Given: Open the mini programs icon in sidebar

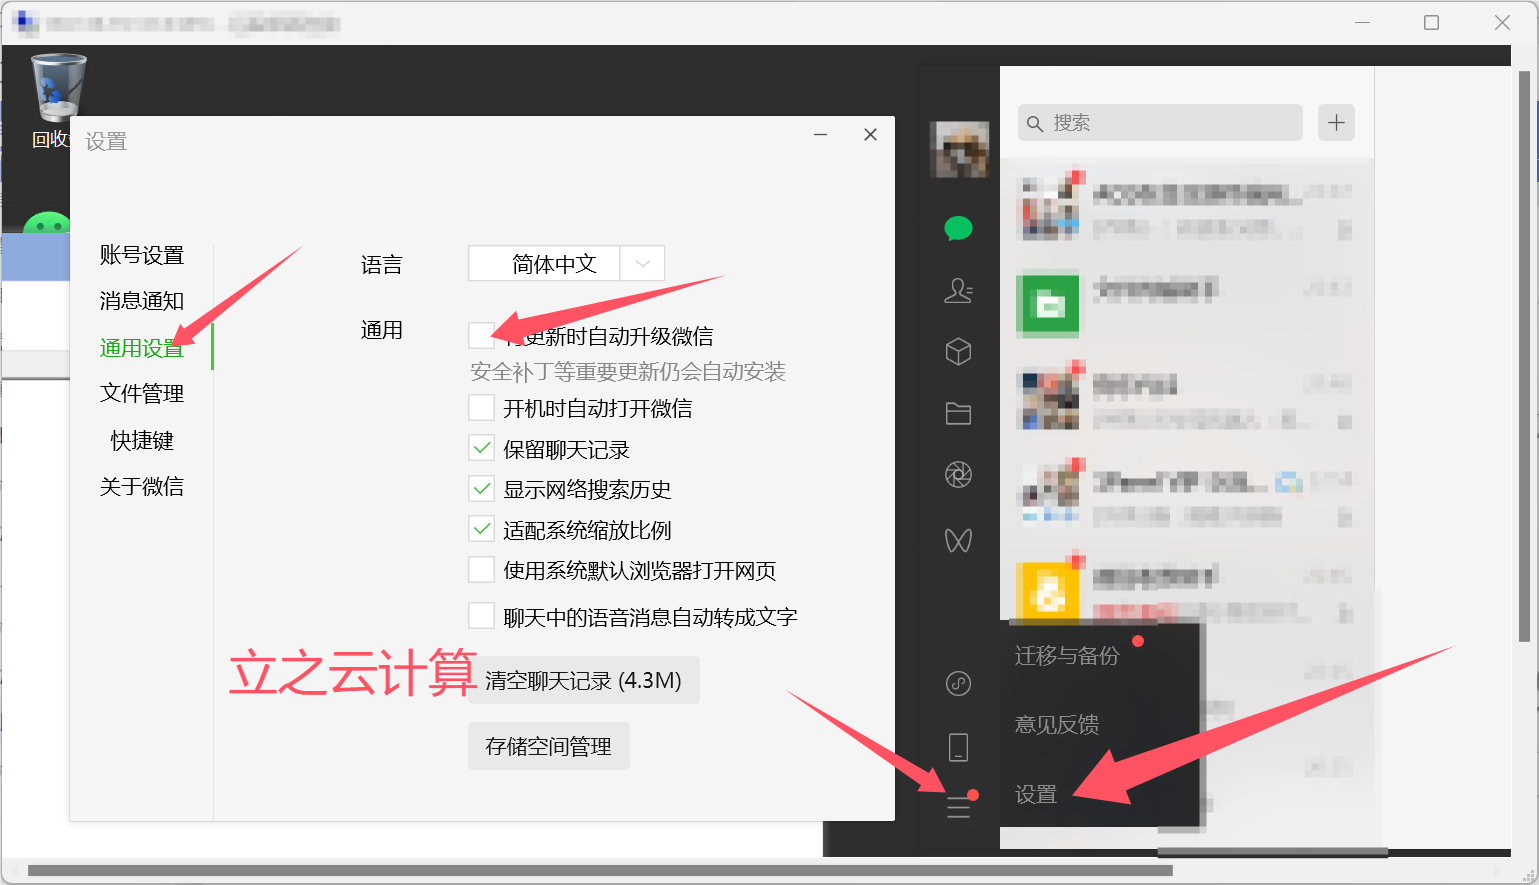Looking at the screenshot, I should click(958, 684).
